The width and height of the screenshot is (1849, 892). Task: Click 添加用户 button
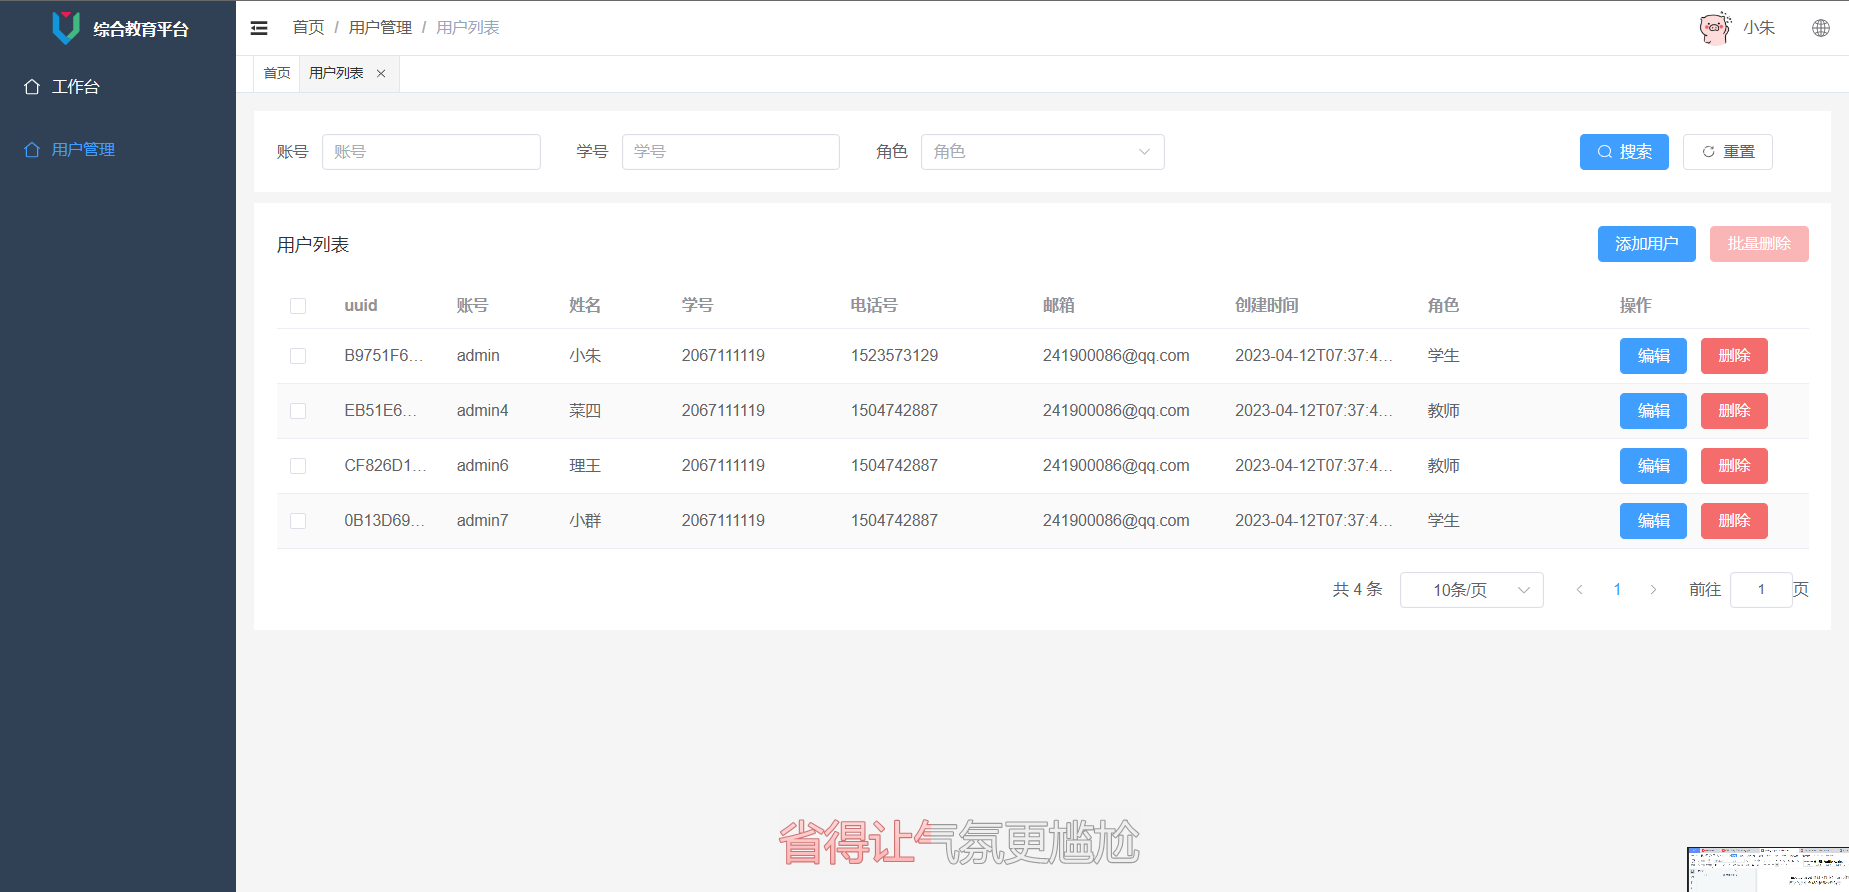pyautogui.click(x=1647, y=244)
